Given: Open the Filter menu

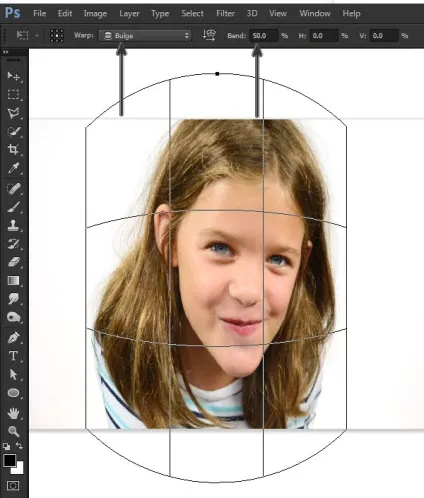Looking at the screenshot, I should (x=225, y=14).
